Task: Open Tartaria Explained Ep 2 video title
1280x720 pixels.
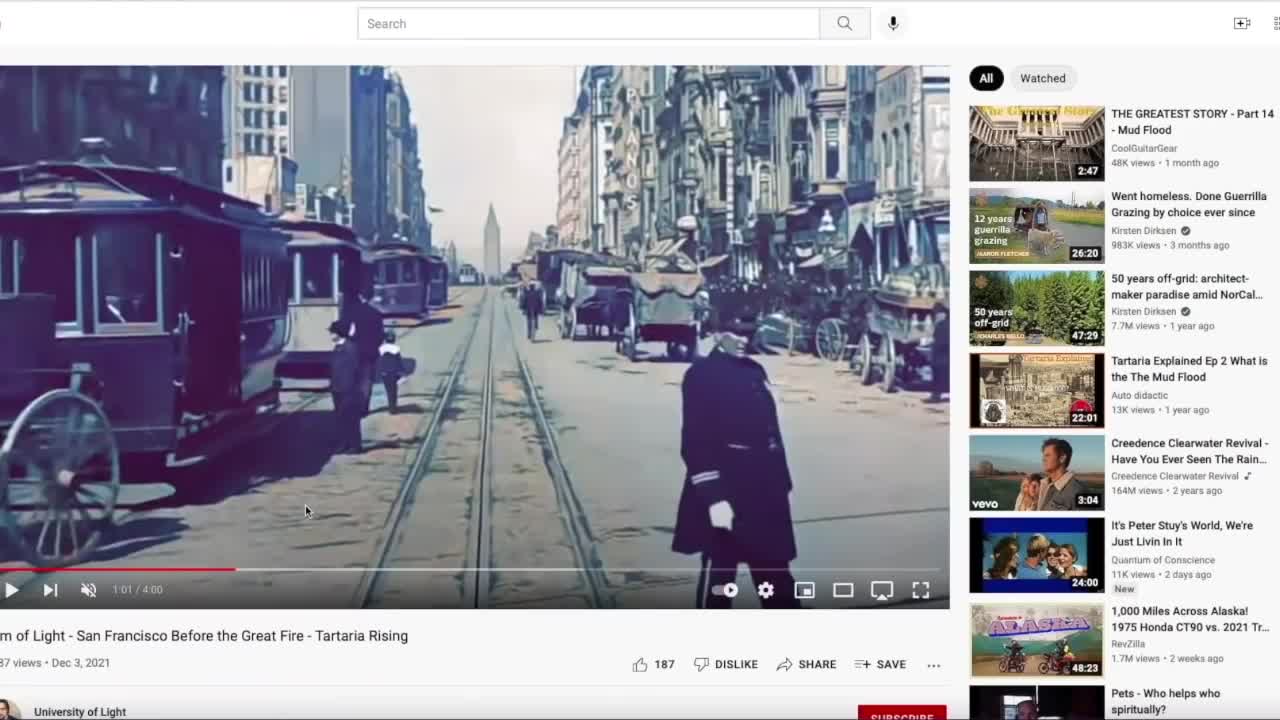Action: pyautogui.click(x=1189, y=369)
